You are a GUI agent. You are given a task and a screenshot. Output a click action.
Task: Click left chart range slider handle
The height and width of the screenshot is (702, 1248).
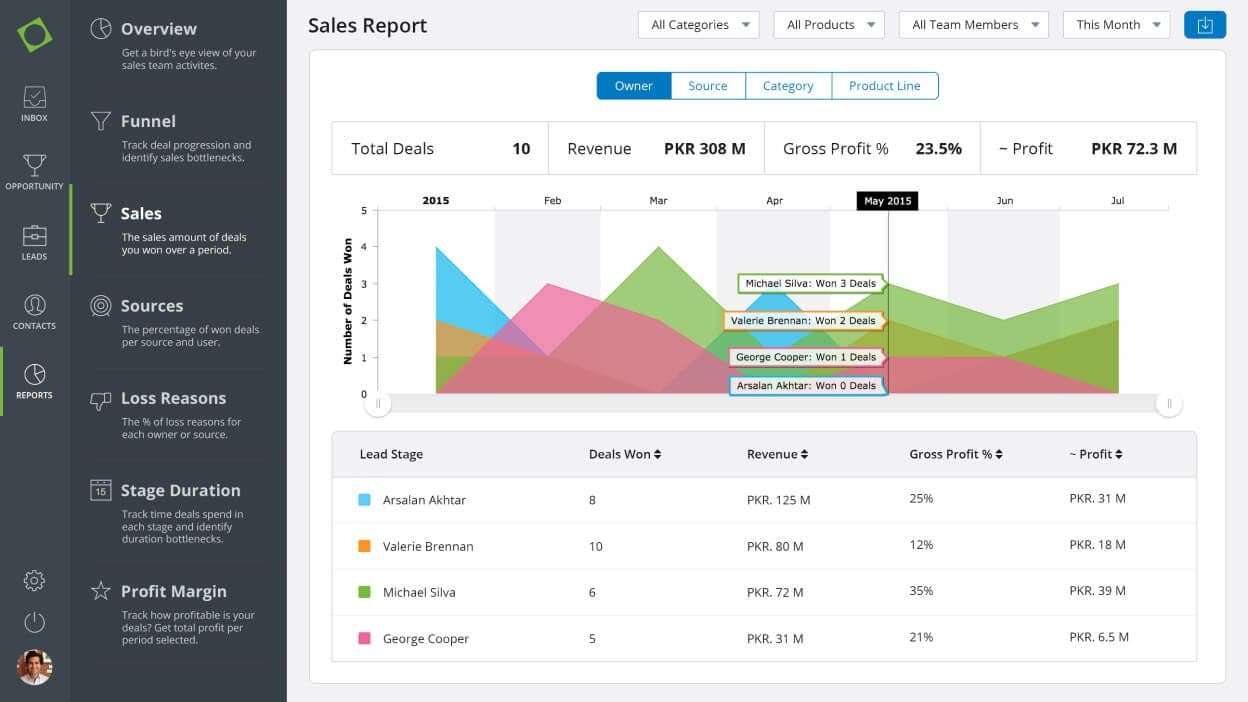(377, 404)
